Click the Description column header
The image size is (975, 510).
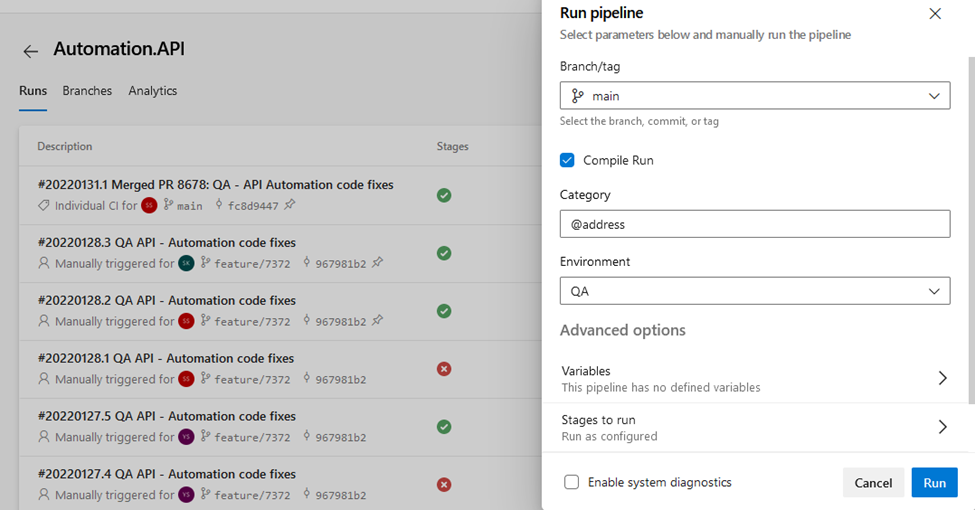tap(65, 146)
